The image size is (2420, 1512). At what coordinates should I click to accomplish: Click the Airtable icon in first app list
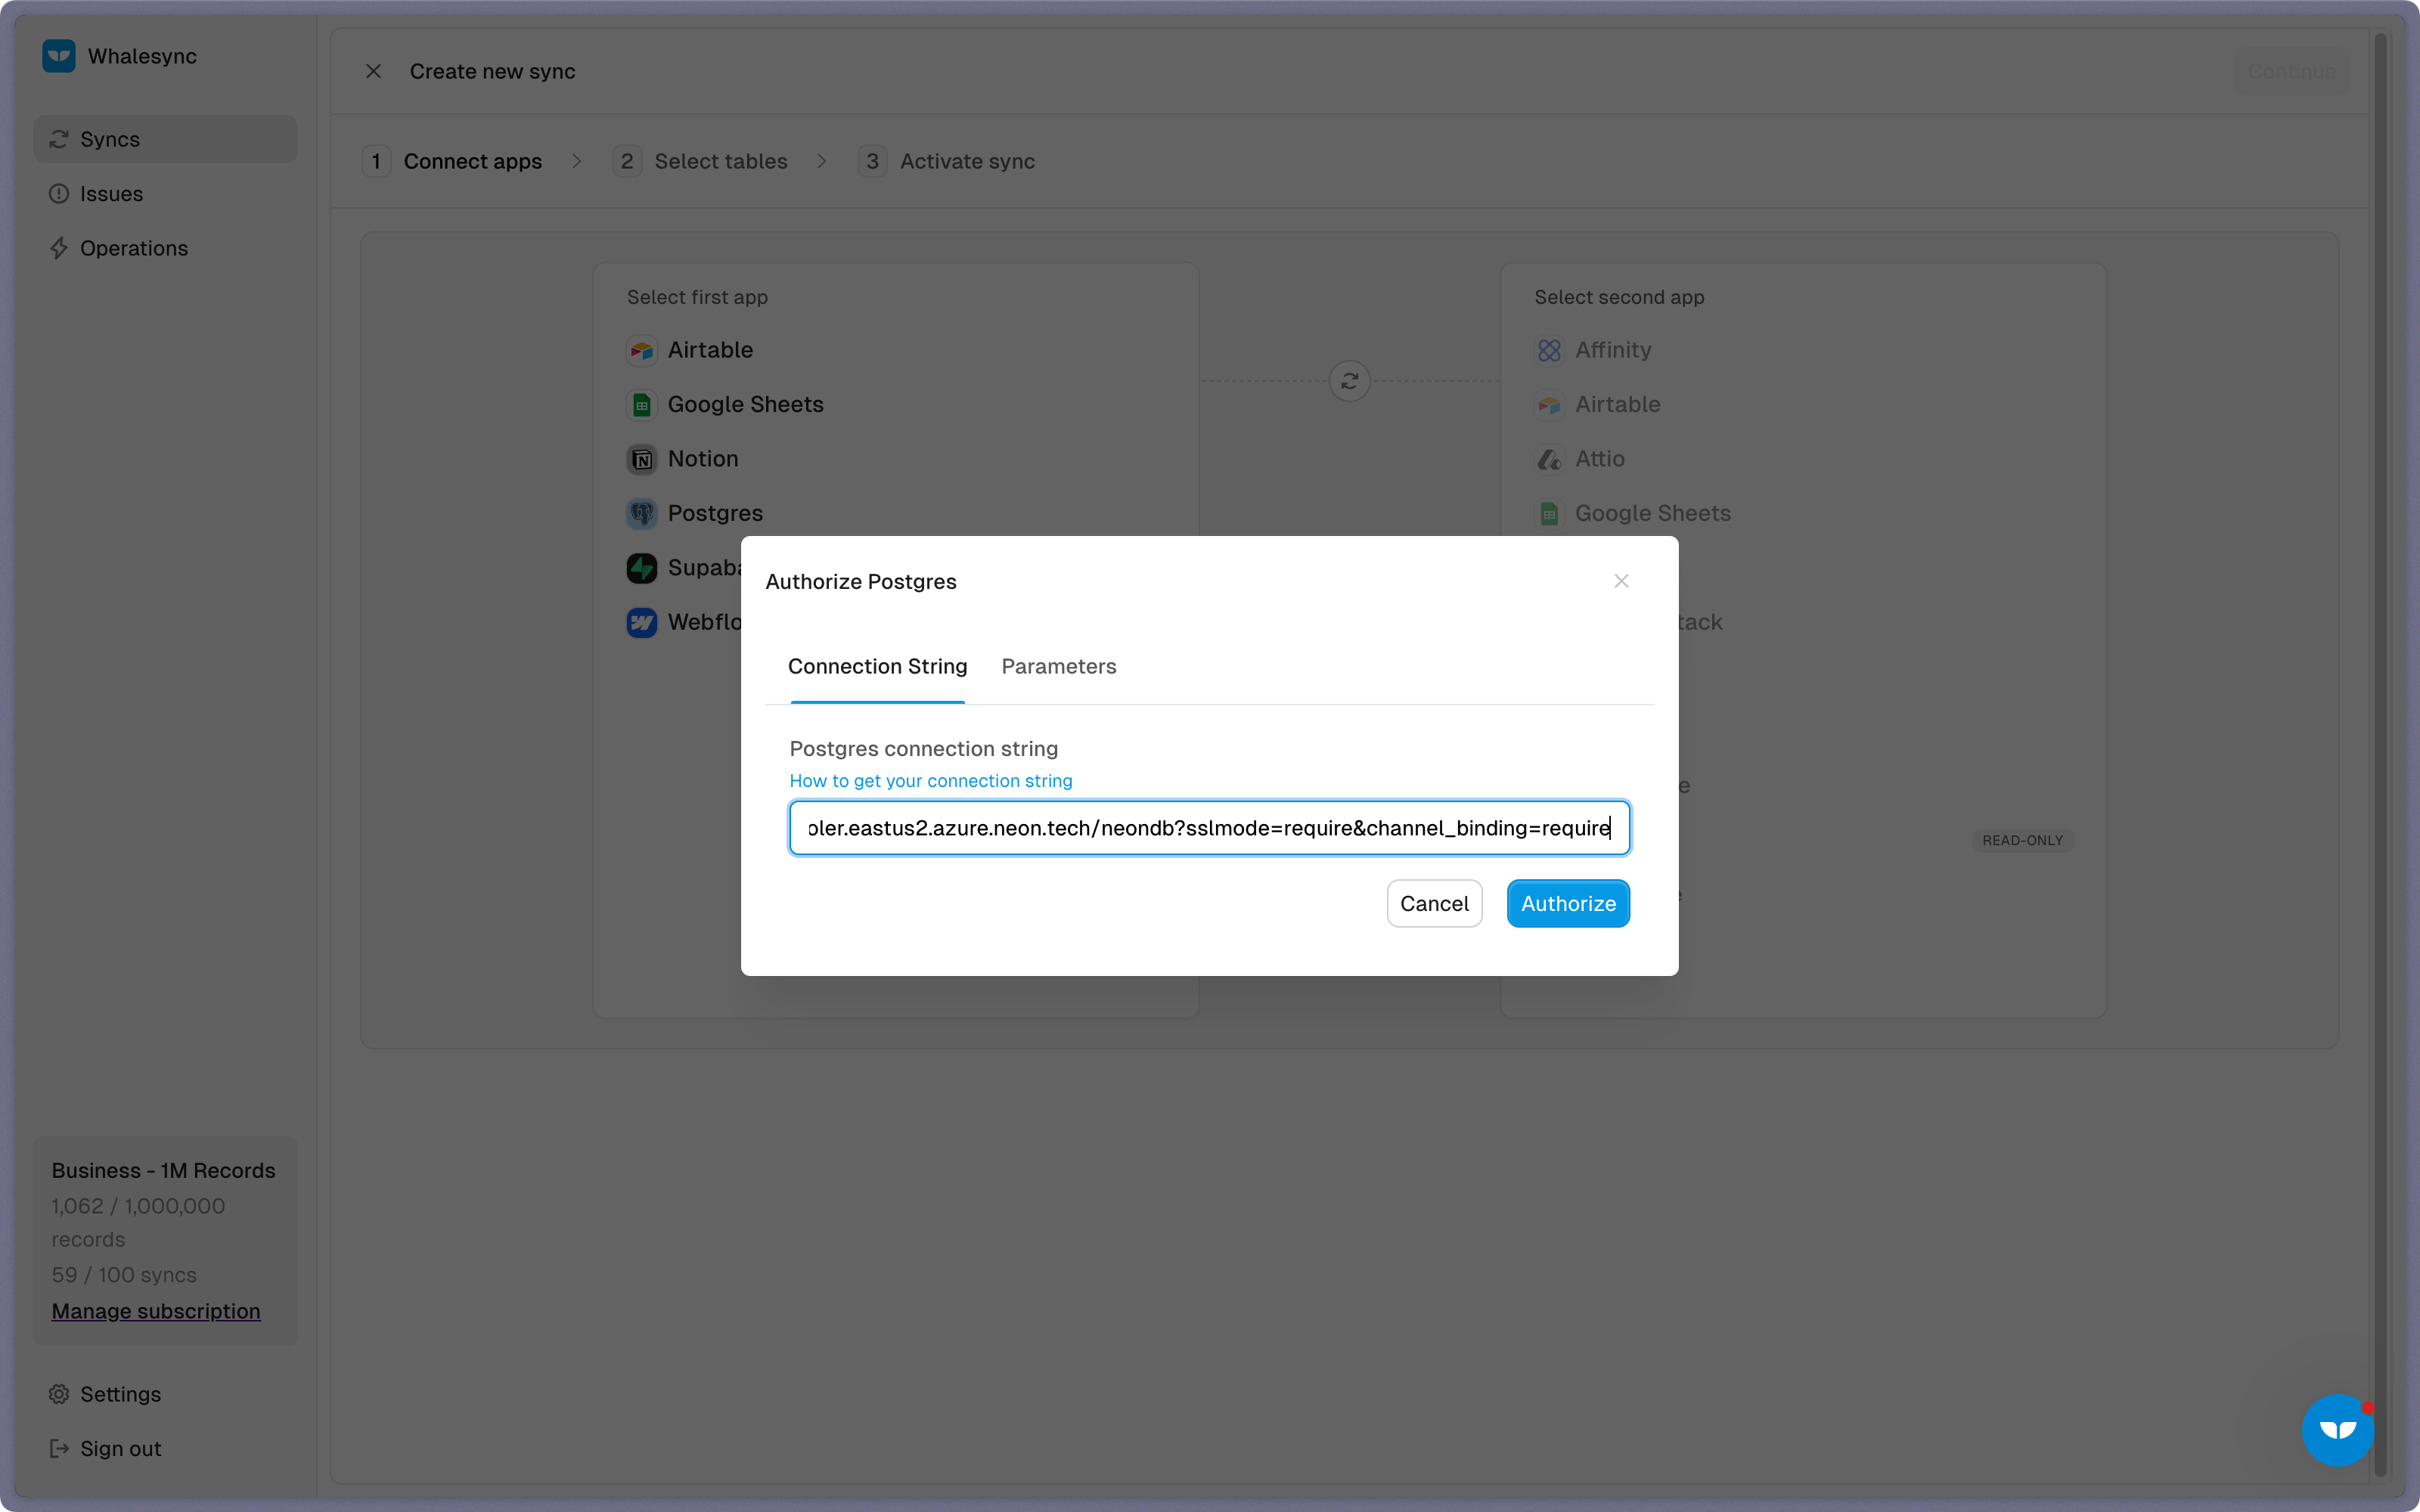click(642, 350)
